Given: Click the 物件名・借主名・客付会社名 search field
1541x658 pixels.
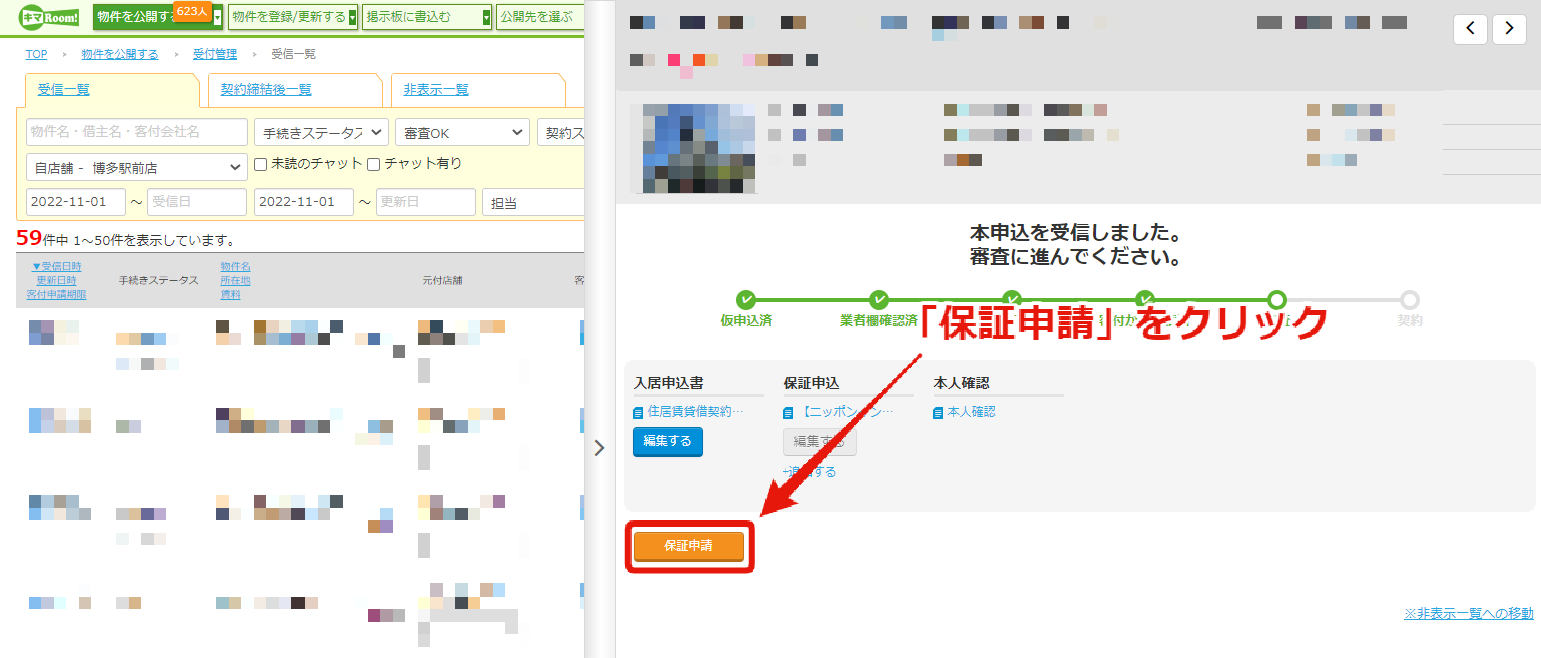Looking at the screenshot, I should point(137,132).
